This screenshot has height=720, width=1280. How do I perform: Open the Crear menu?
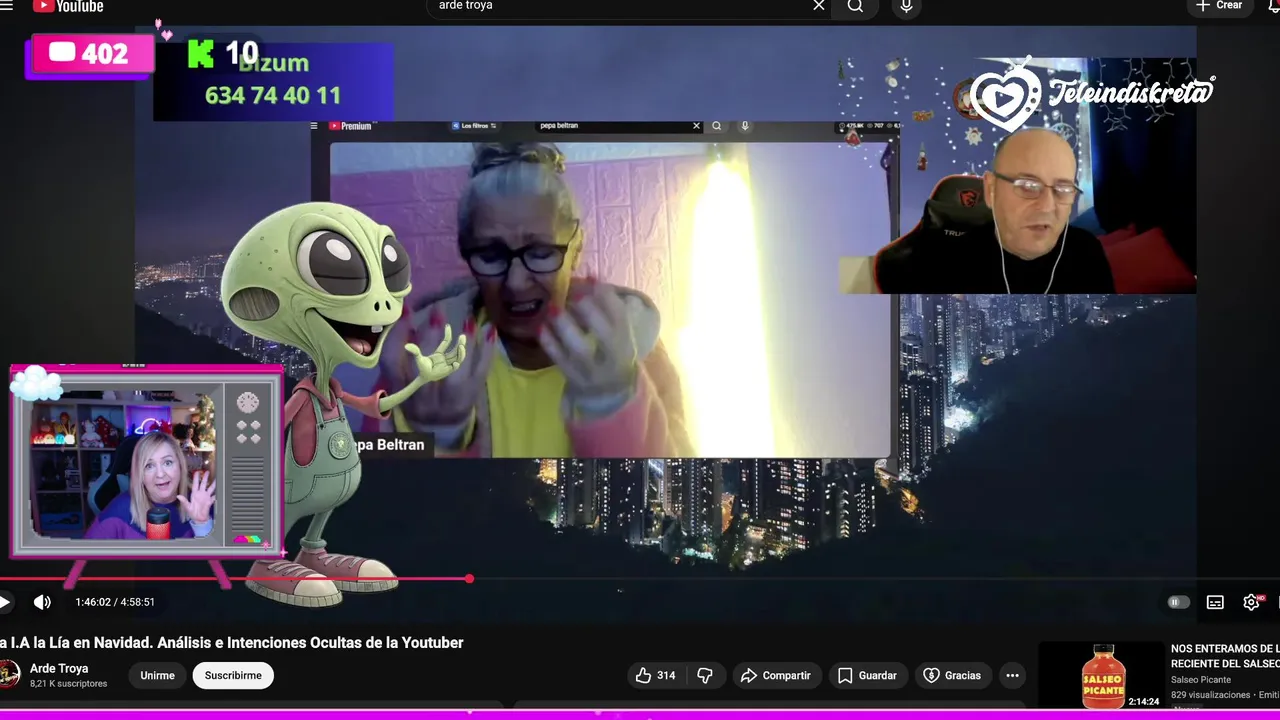click(1219, 6)
